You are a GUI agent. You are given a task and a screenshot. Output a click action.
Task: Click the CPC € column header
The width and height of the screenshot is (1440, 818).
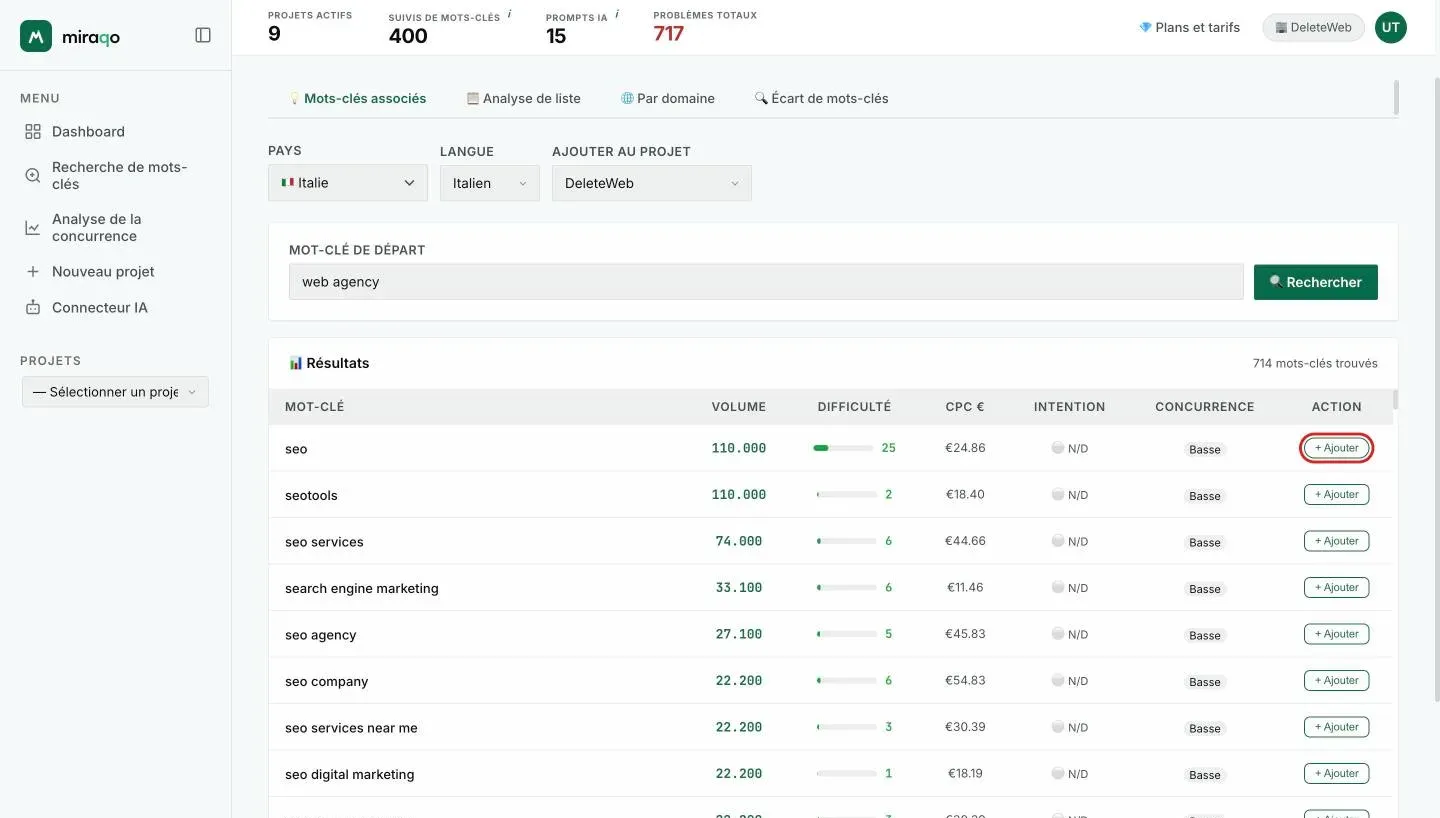(965, 407)
